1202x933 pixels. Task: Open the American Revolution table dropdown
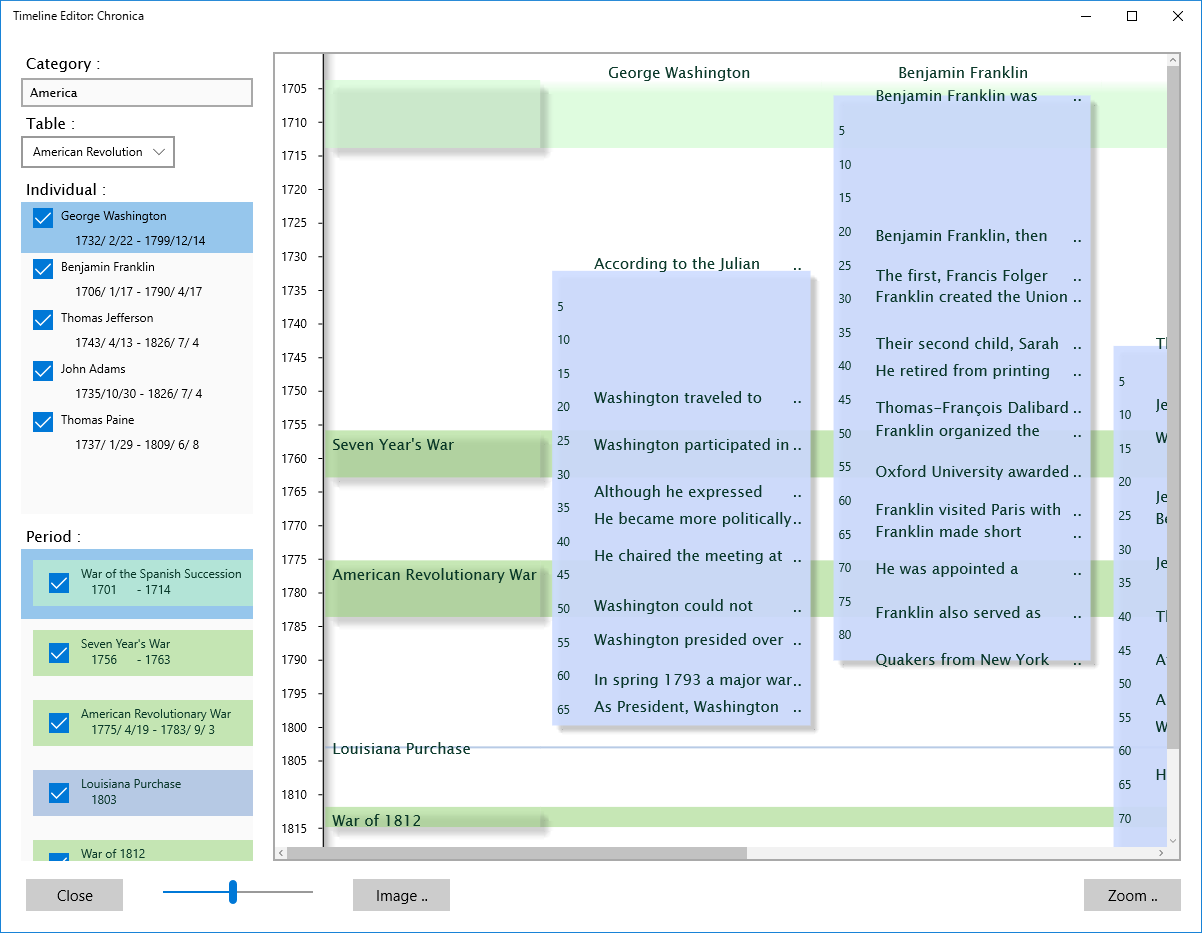point(98,152)
